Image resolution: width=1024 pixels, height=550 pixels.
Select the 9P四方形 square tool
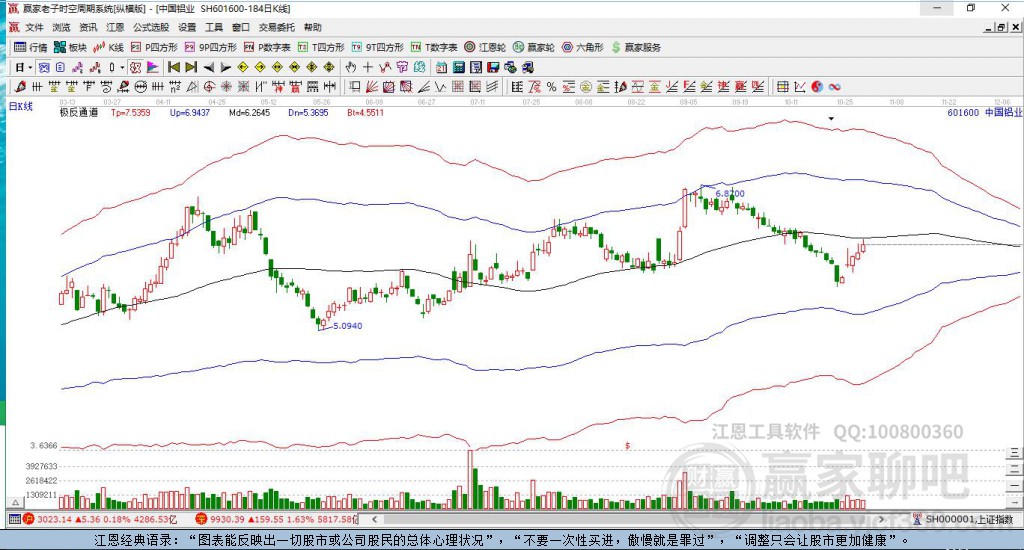[x=210, y=47]
